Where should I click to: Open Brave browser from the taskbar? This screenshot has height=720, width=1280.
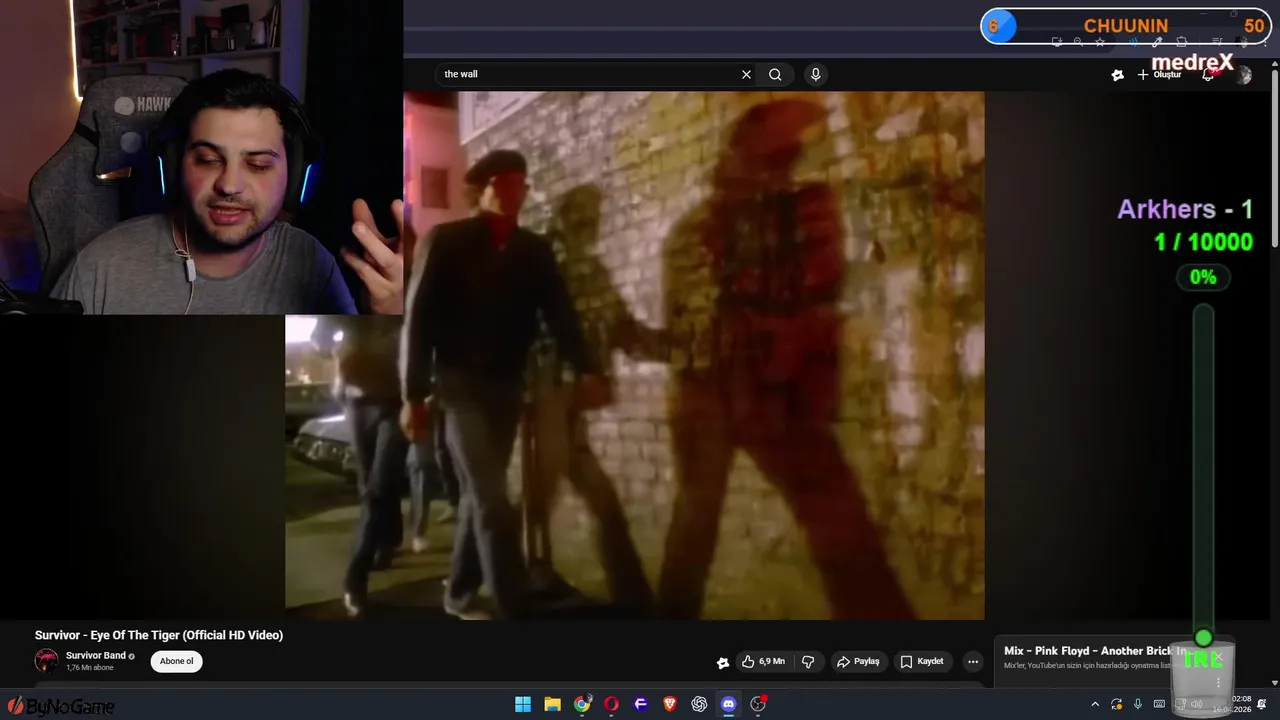[670, 704]
